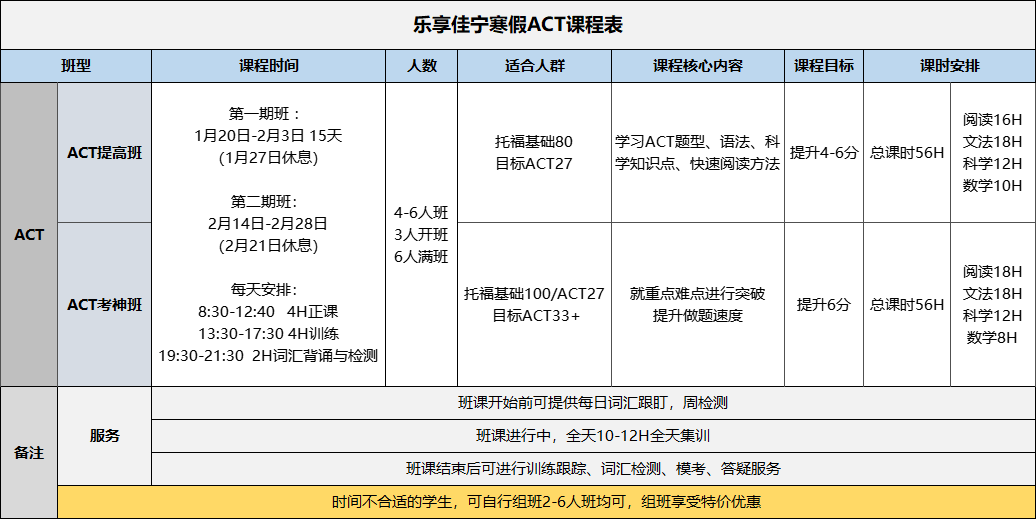Viewport: 1036px width, 519px height.
Task: Click the 提升6分 goal cell
Action: coord(824,304)
